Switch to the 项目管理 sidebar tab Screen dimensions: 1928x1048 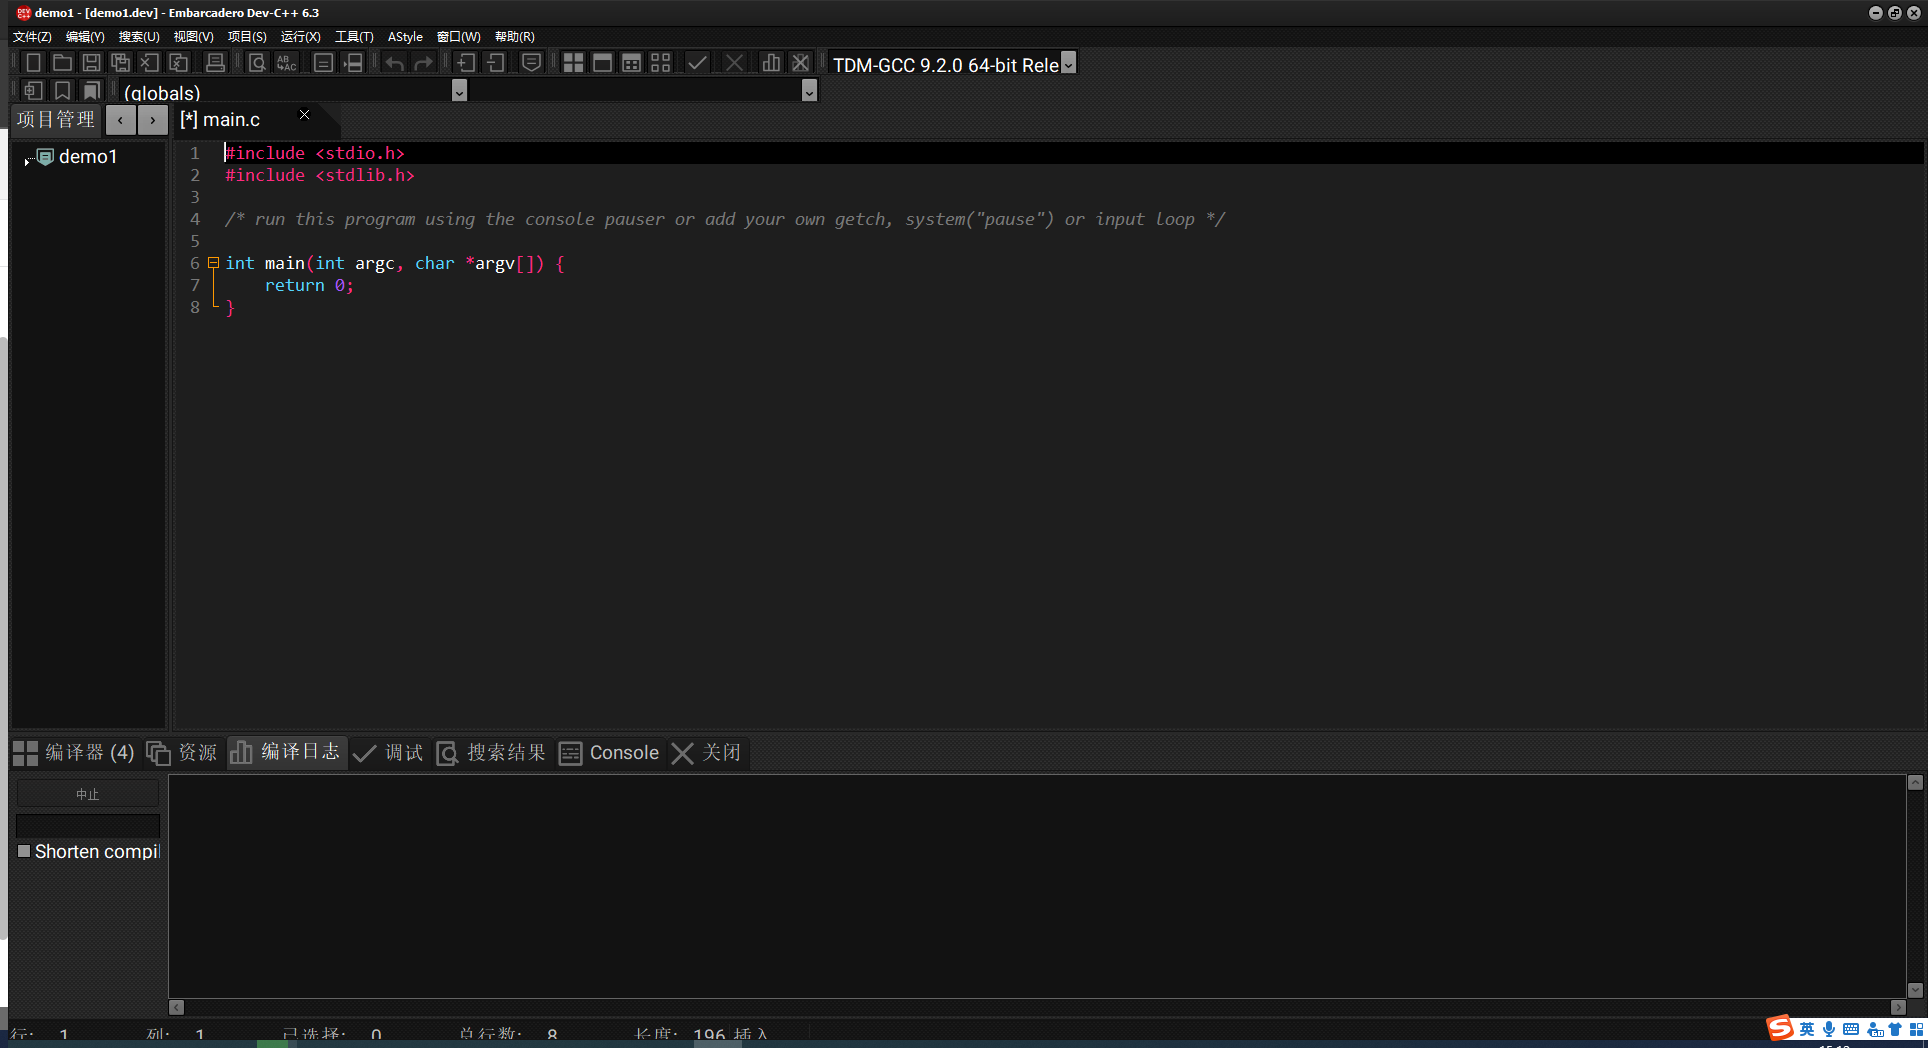tap(56, 119)
